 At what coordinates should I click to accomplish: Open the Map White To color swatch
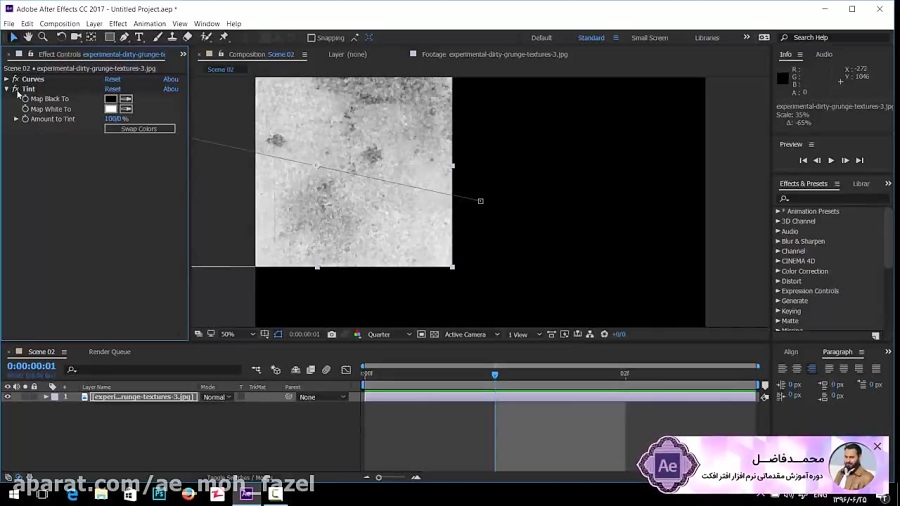(111, 109)
